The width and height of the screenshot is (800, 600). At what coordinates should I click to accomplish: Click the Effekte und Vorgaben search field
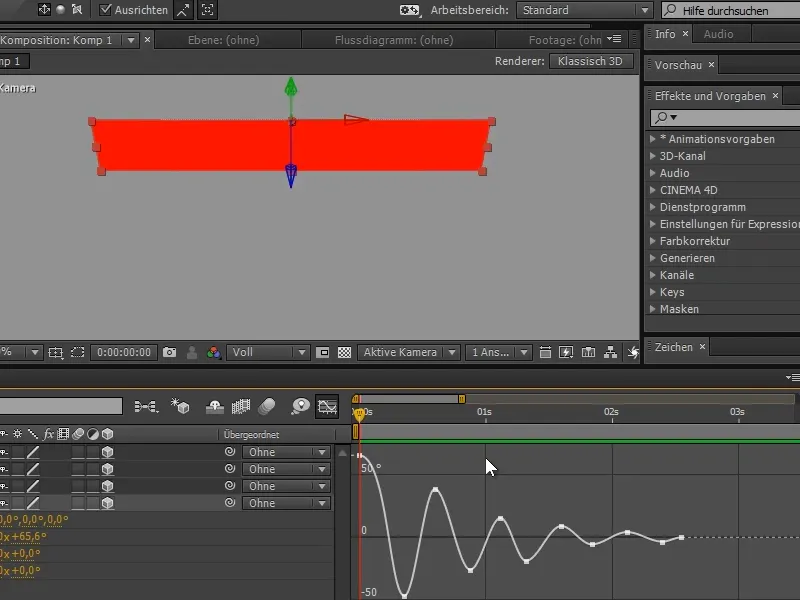pyautogui.click(x=720, y=118)
